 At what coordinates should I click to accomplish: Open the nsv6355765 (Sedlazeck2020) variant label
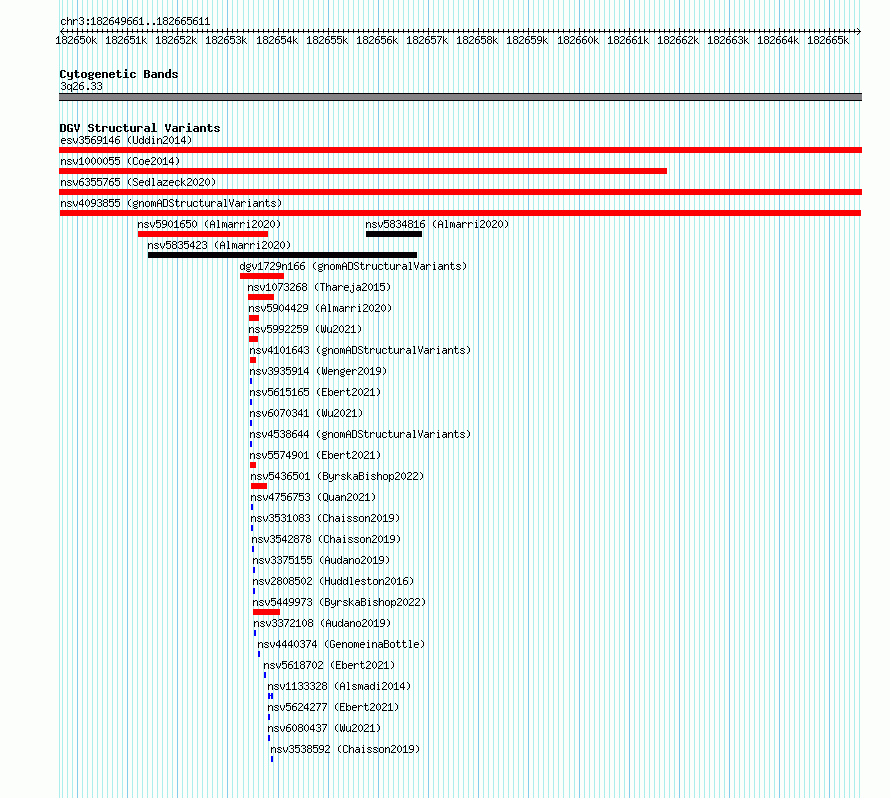138,182
